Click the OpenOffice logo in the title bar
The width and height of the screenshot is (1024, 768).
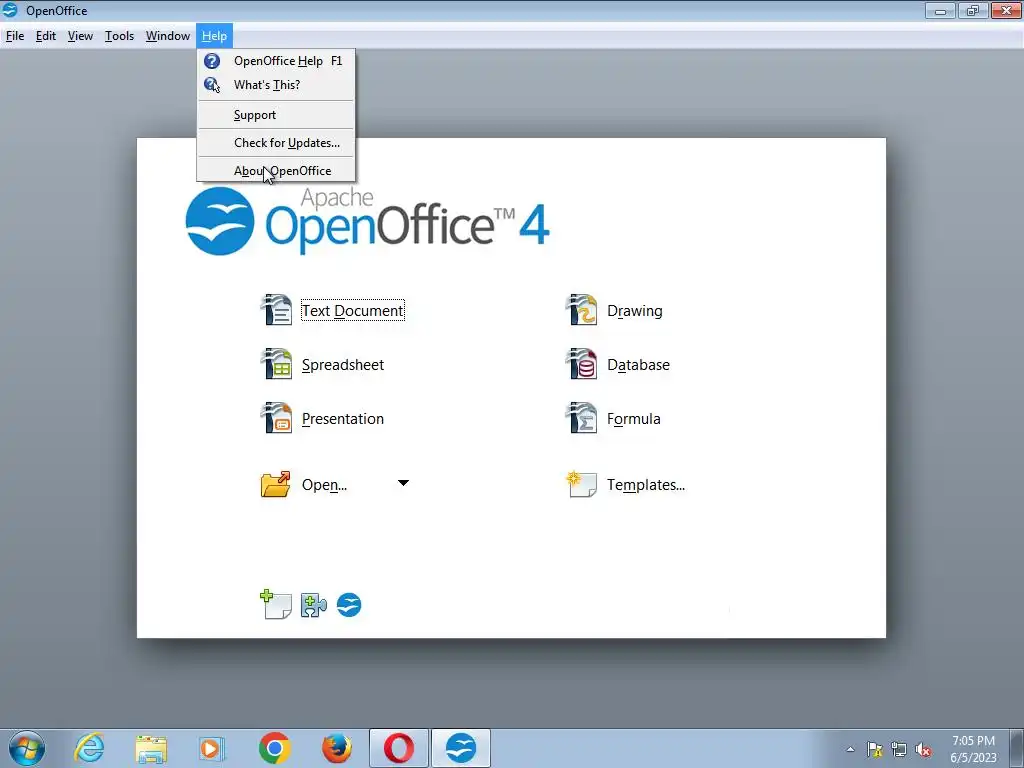pos(10,10)
